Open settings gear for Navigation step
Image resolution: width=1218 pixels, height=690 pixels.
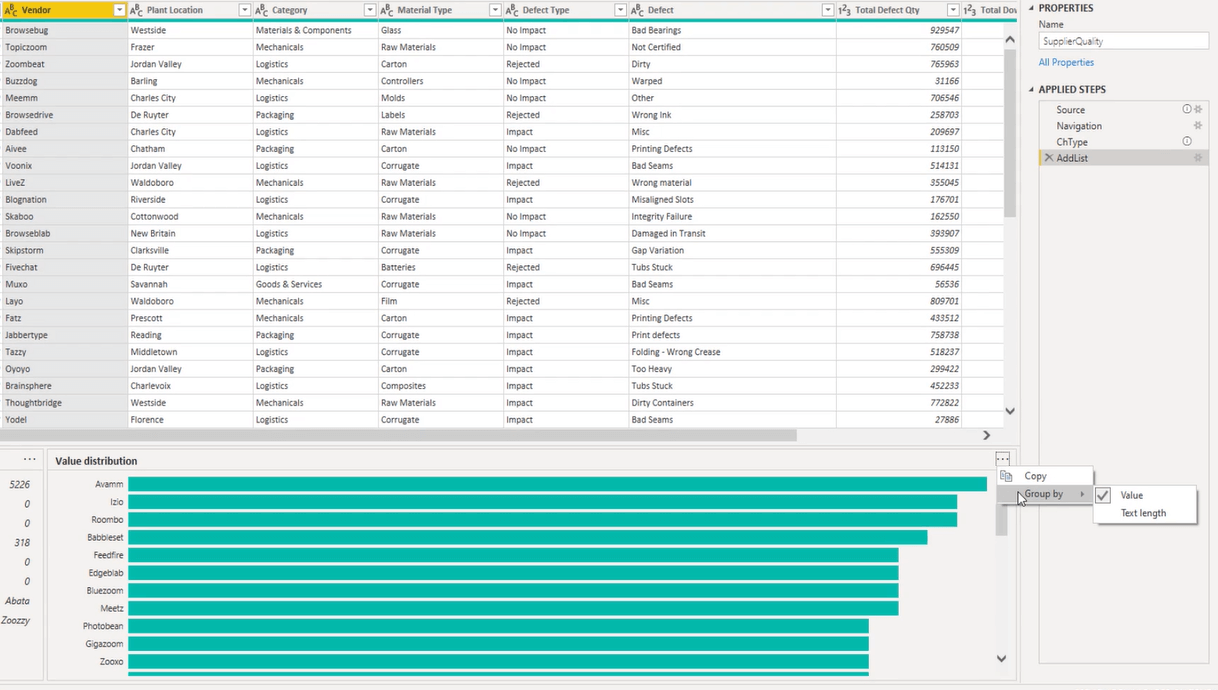coord(1198,125)
